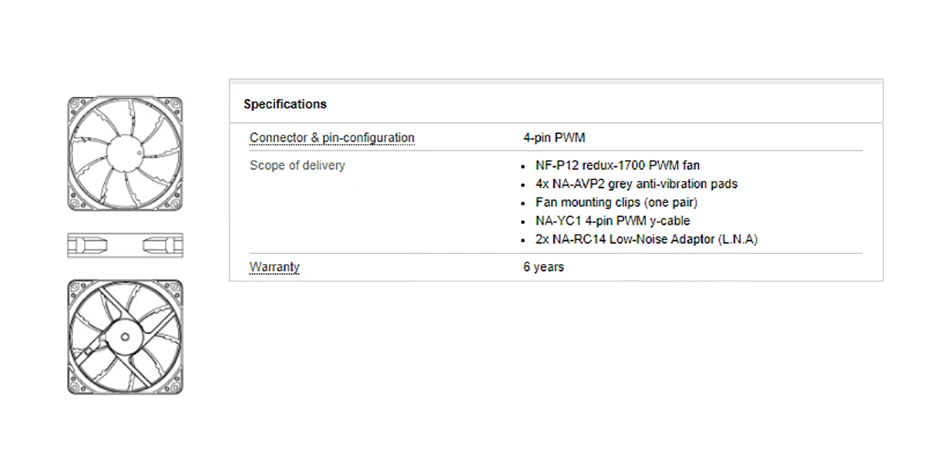Select the NA-AVP2 anti-vibration pads item
930x457 pixels.
pos(636,184)
